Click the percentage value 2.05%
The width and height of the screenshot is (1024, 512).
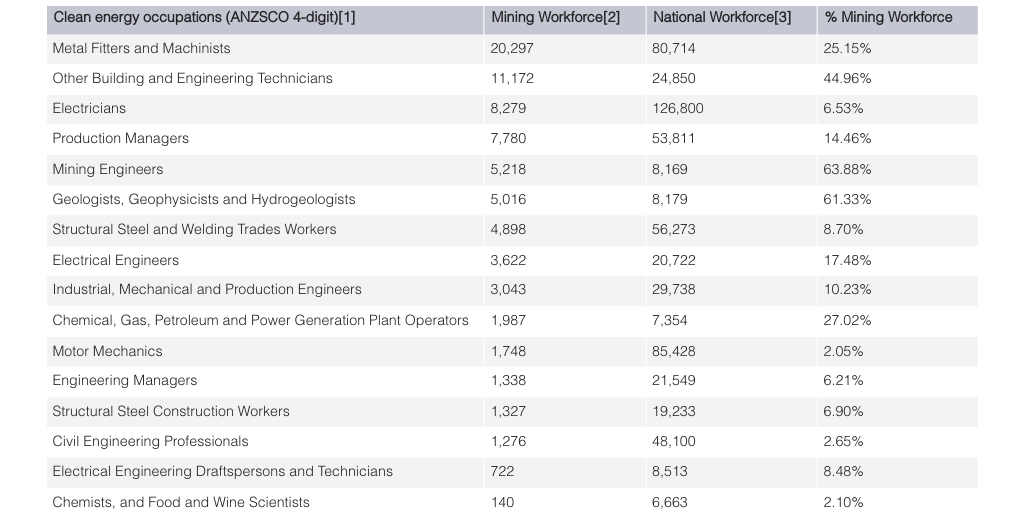(x=843, y=351)
